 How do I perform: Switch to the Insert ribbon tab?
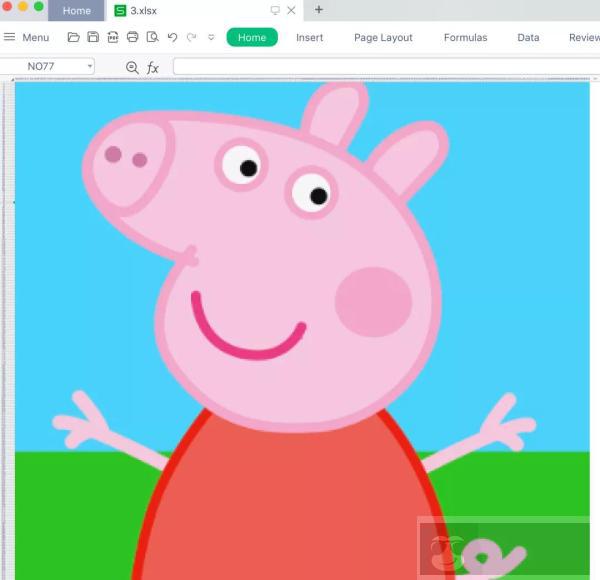309,37
